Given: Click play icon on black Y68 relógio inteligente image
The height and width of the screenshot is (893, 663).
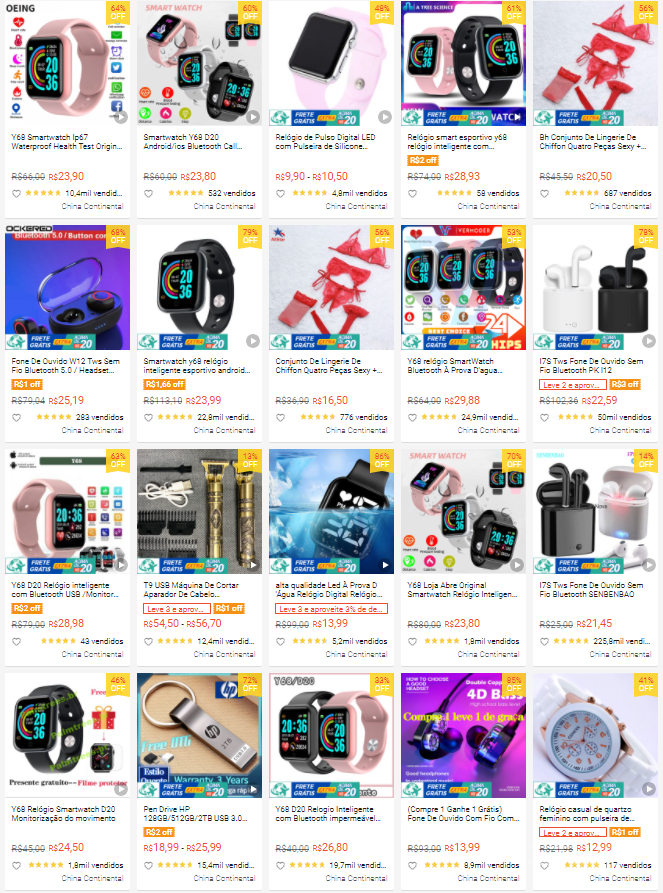Looking at the screenshot, I should tap(253, 341).
